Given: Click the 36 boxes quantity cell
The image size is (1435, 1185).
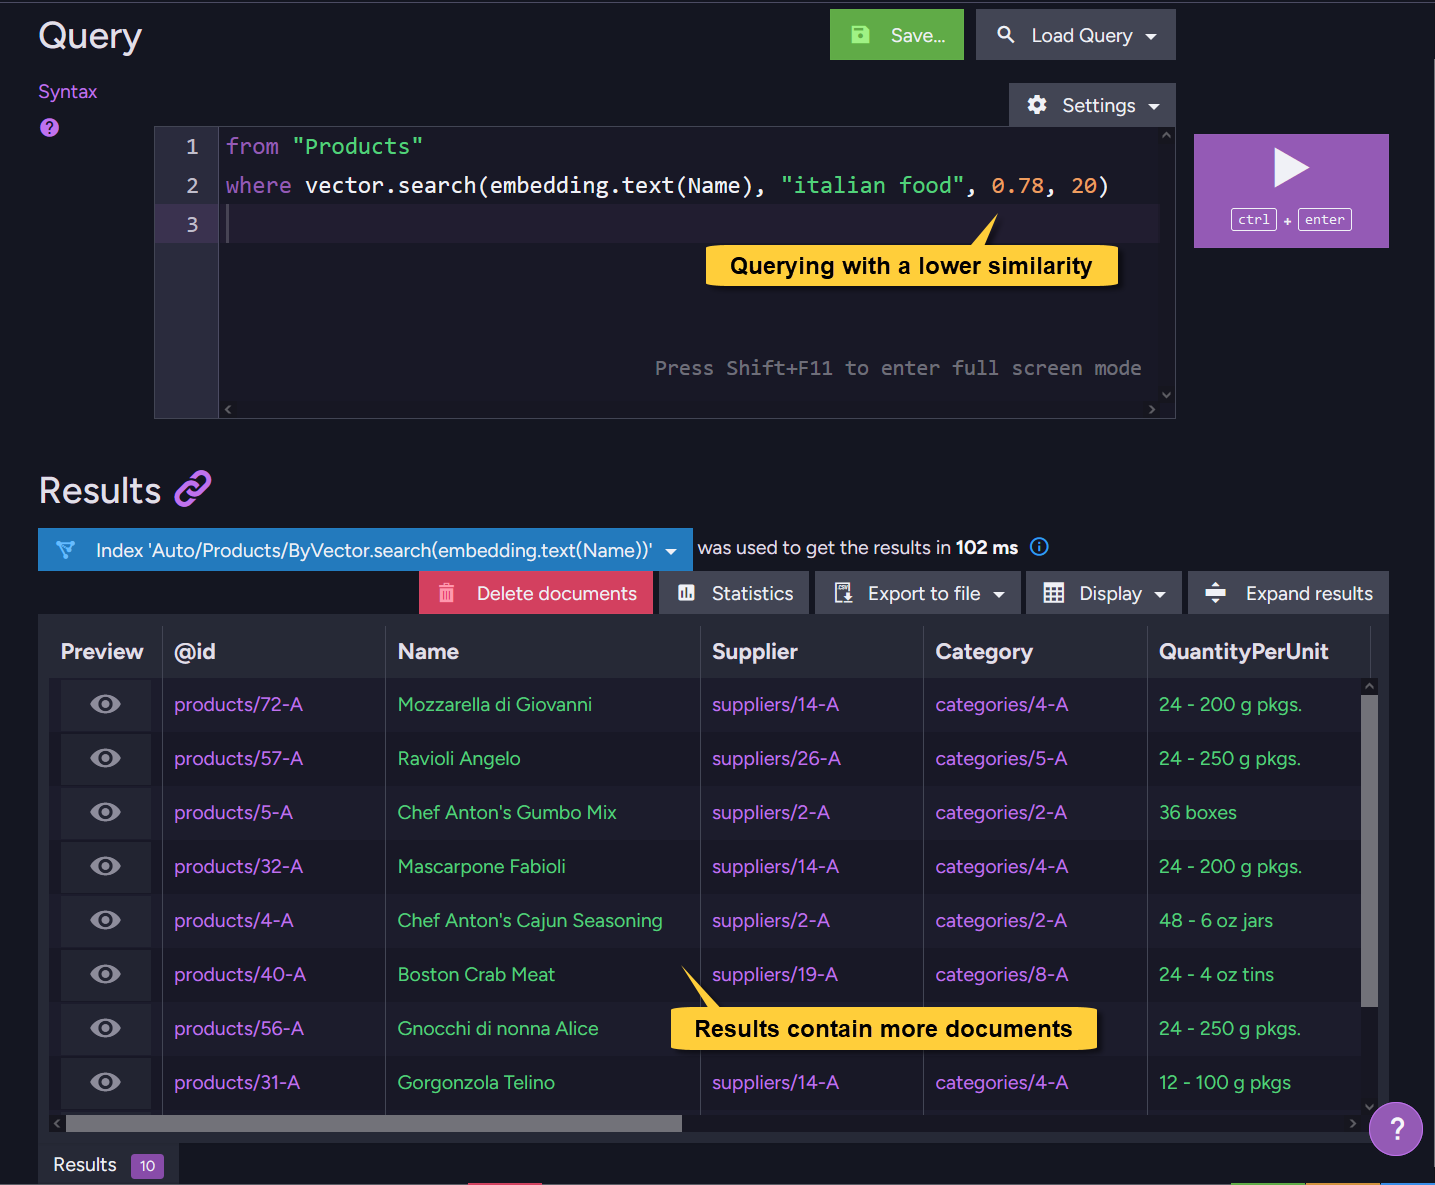Looking at the screenshot, I should 1198,812.
